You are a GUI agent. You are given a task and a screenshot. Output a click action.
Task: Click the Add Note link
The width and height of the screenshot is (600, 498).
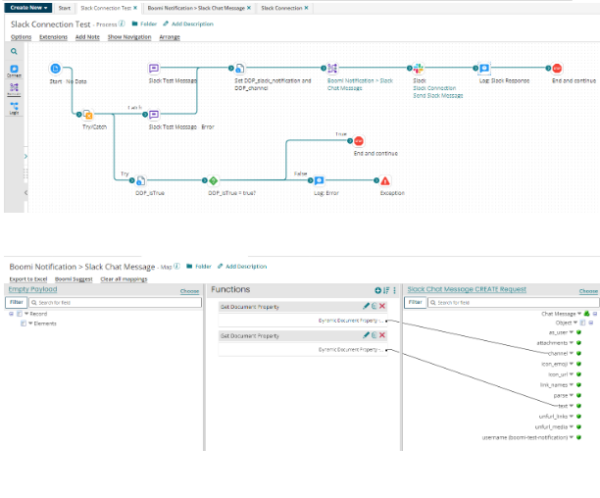click(x=87, y=37)
